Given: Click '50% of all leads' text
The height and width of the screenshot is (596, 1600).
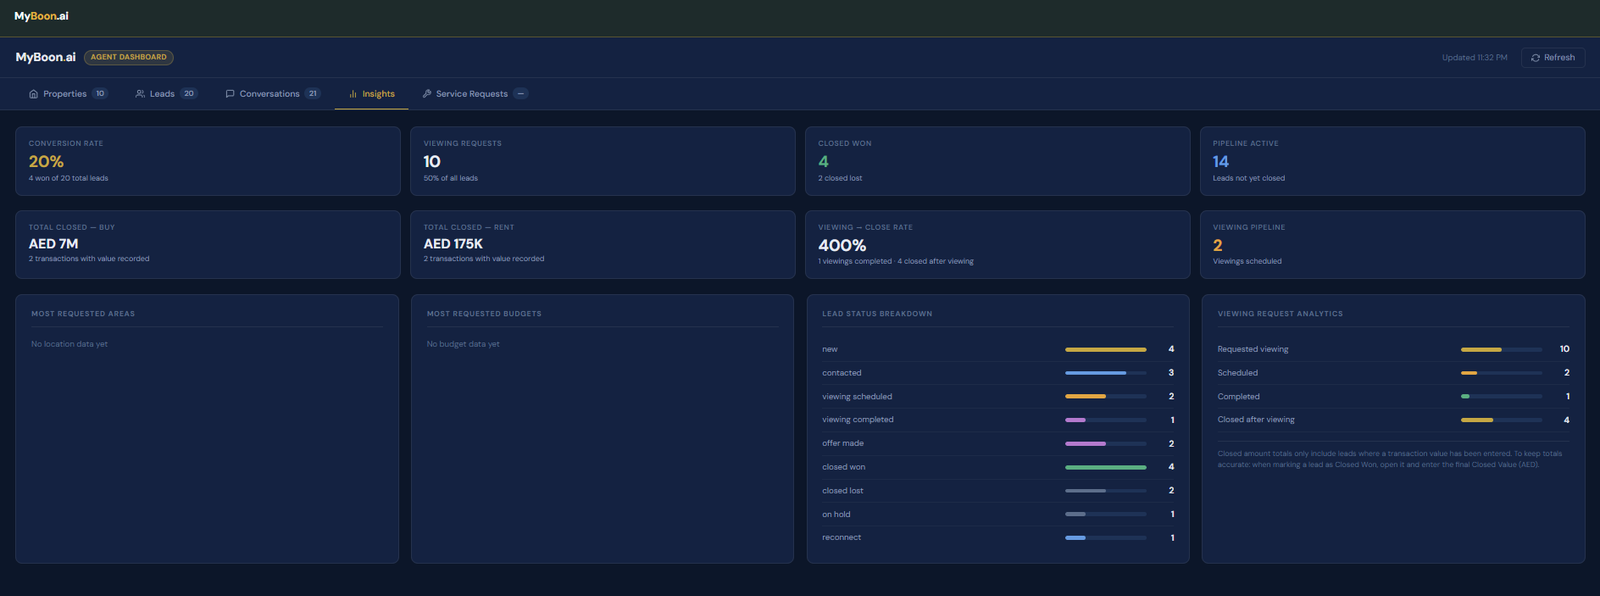Looking at the screenshot, I should point(450,178).
